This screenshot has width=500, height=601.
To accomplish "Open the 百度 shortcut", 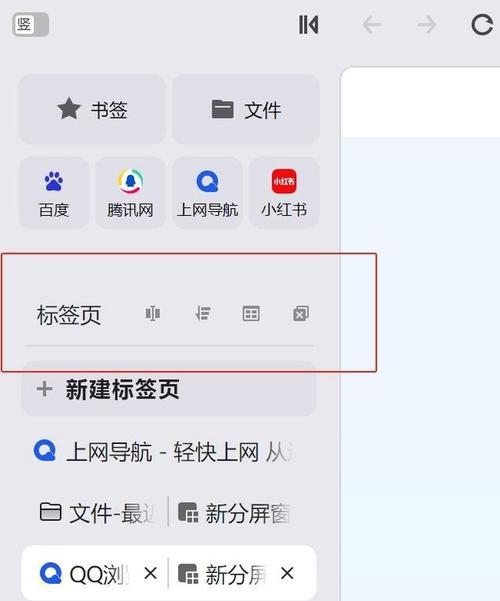I will point(54,193).
